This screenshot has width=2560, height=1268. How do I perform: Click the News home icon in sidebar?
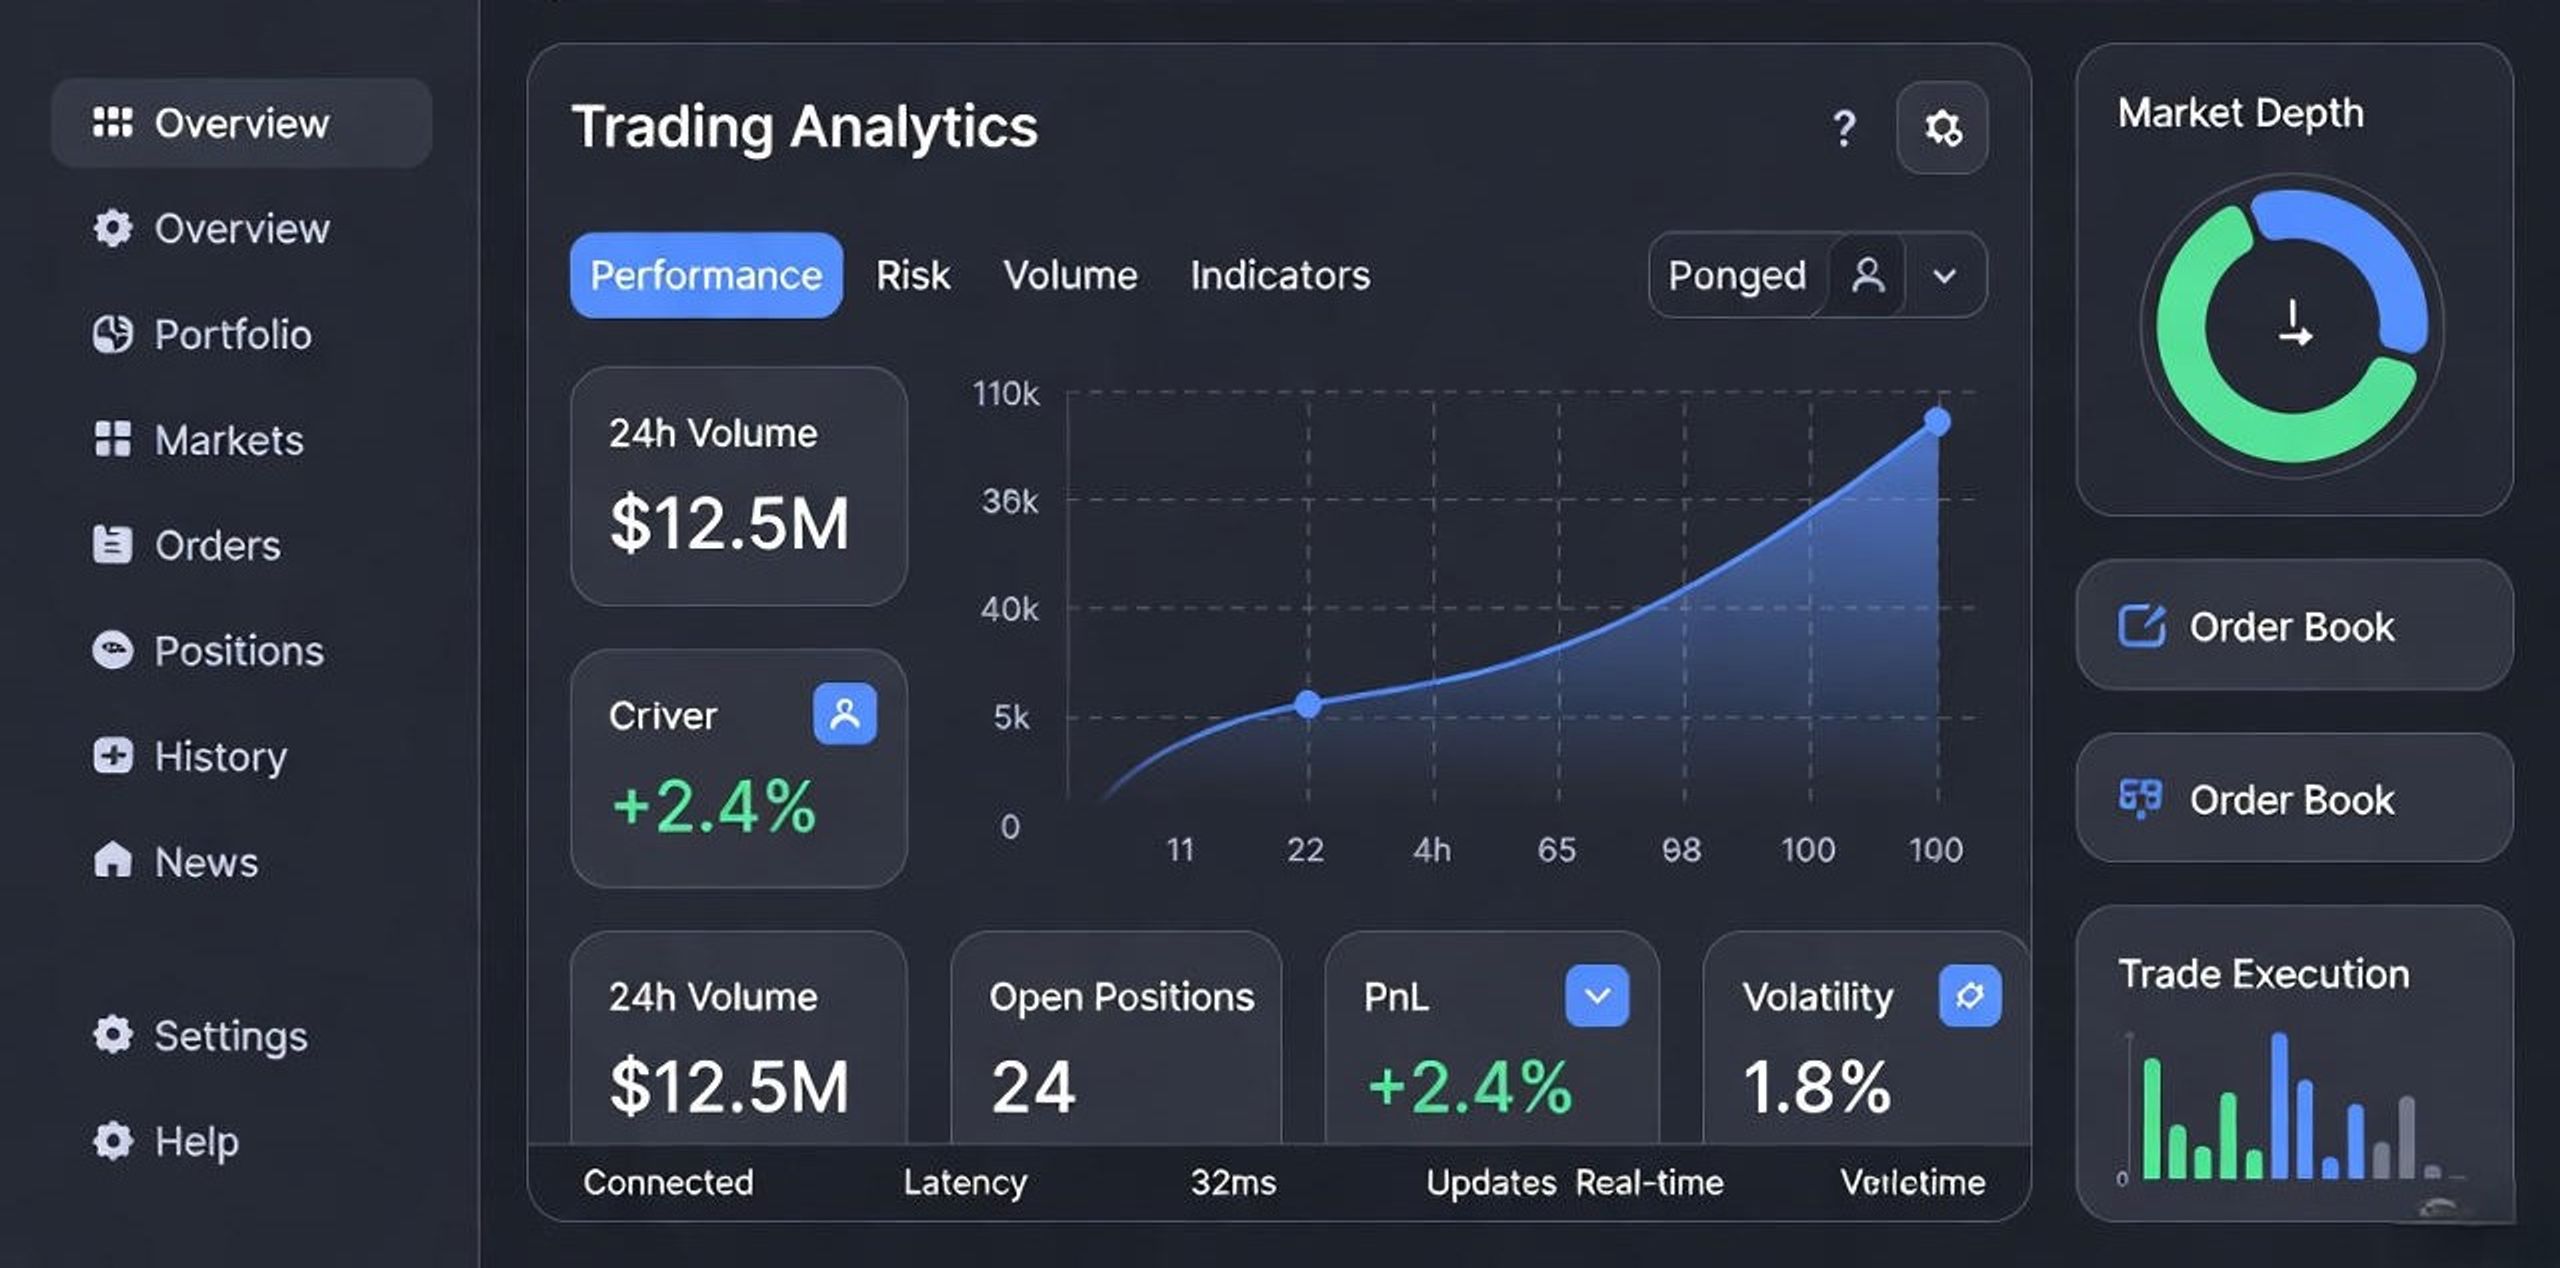coord(112,860)
